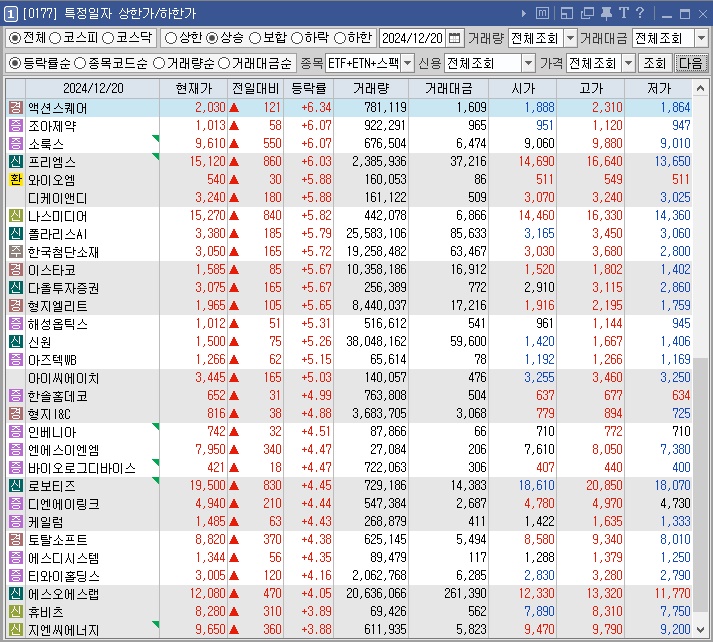
Task: Click the overlapping windows icon in title bar
Action: 587,13
